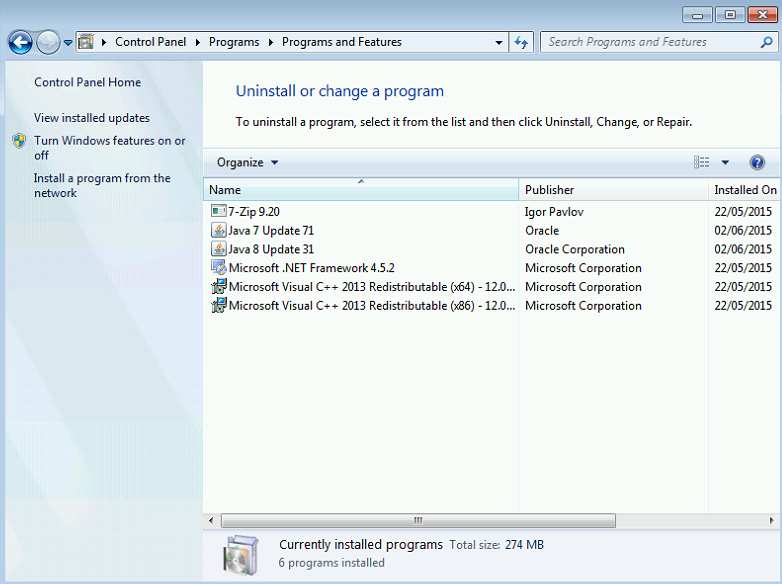This screenshot has width=782, height=584.
Task: Open the Organize dropdown menu
Action: click(x=247, y=162)
